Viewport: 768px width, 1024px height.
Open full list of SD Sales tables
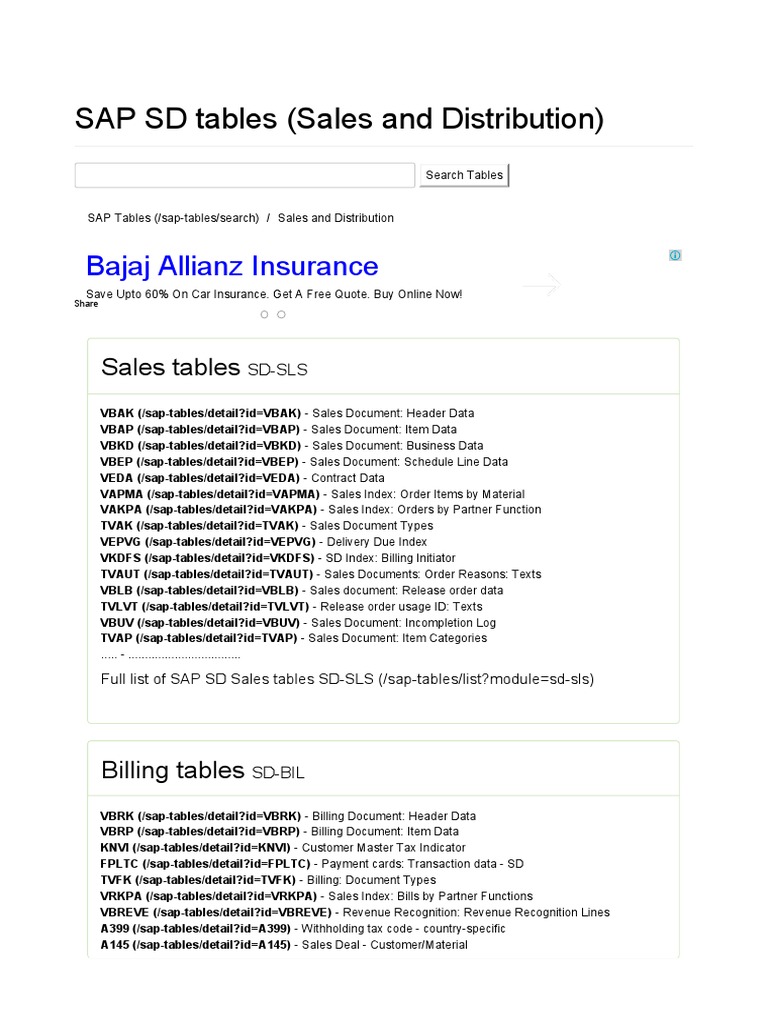click(x=347, y=679)
